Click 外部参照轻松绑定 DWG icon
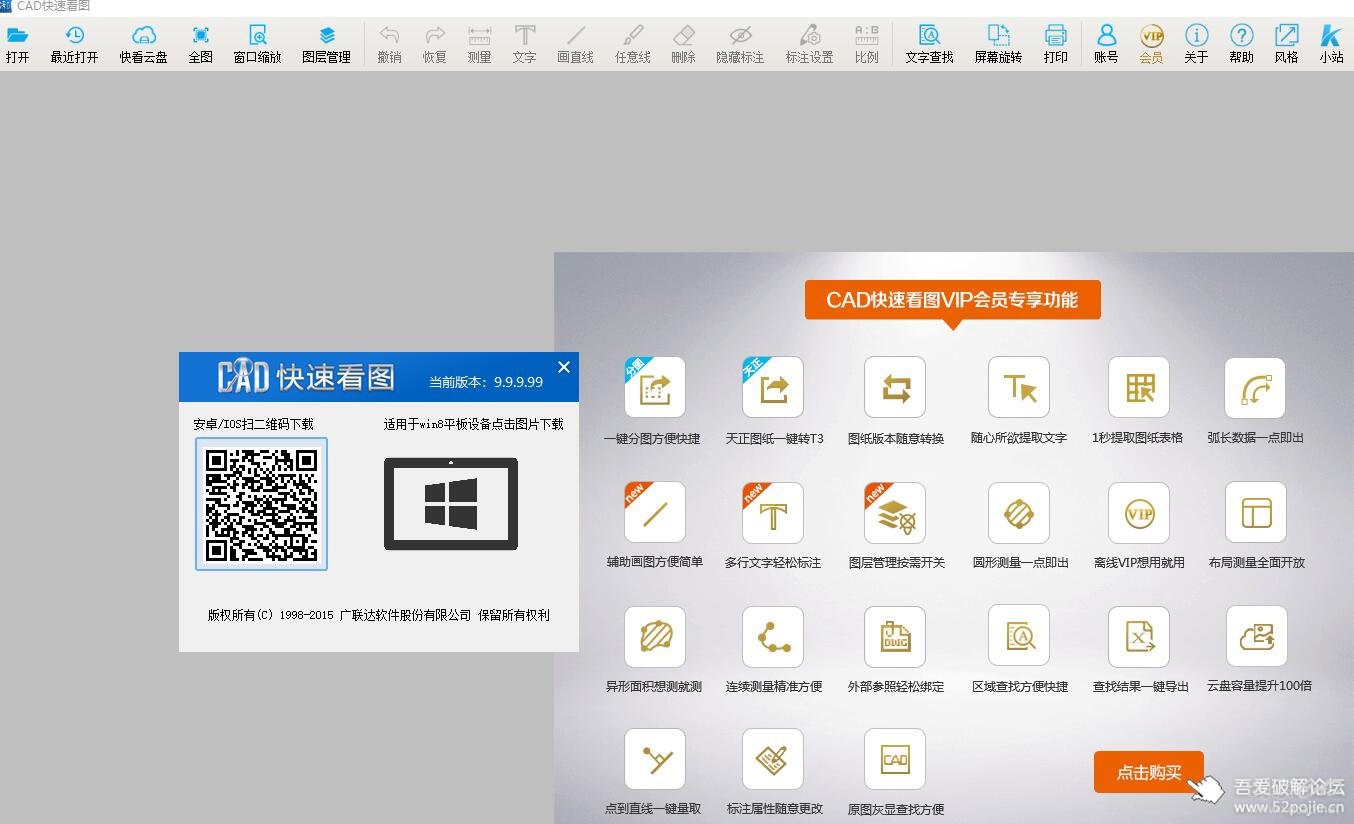The width and height of the screenshot is (1354, 824). click(x=895, y=636)
